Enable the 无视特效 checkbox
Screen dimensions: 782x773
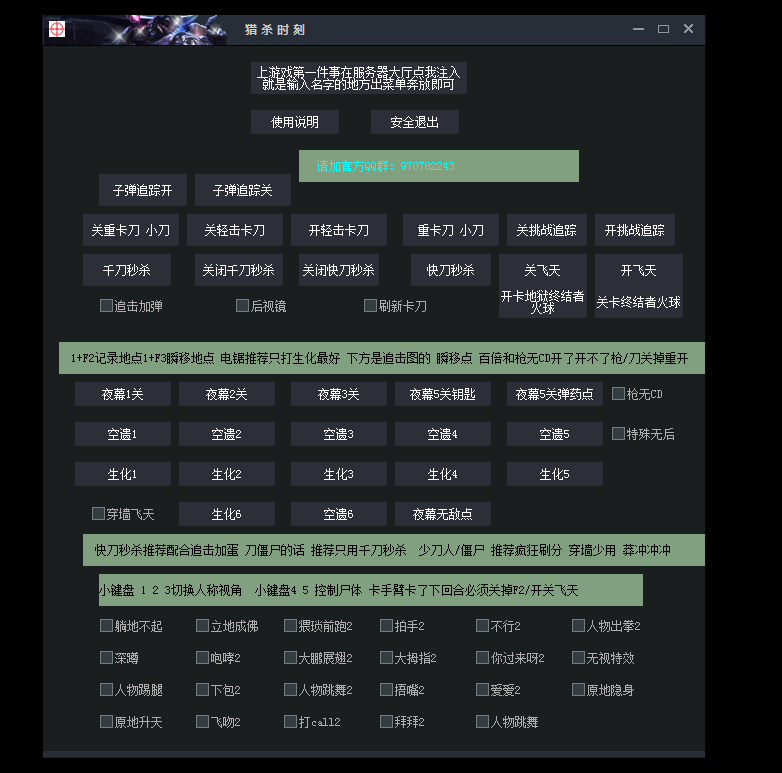click(x=579, y=657)
